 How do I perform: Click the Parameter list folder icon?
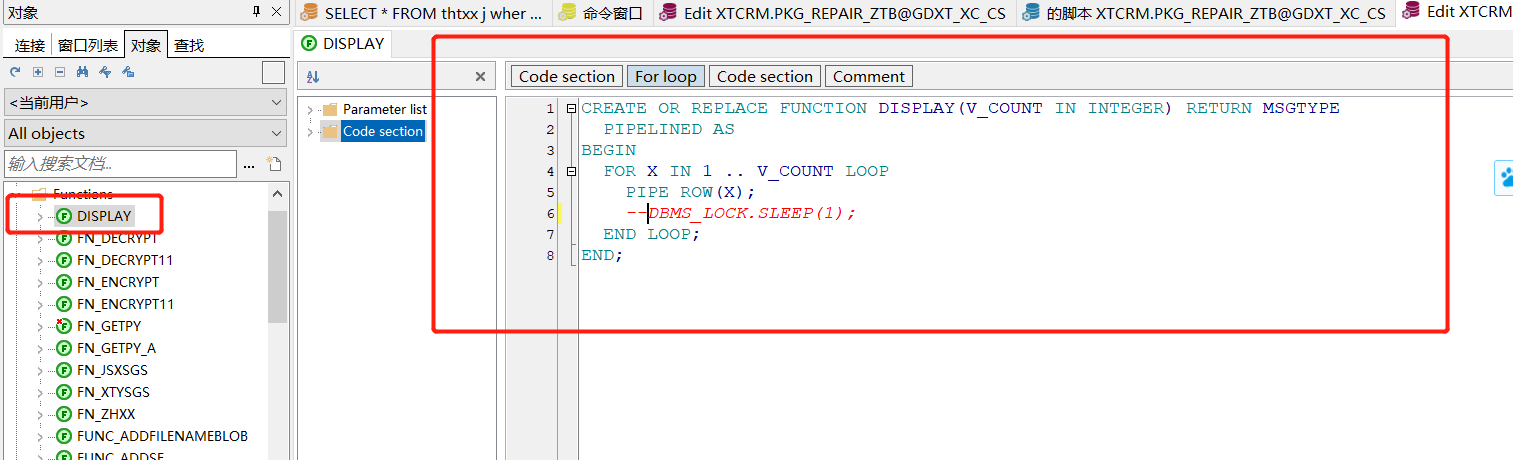pos(330,109)
